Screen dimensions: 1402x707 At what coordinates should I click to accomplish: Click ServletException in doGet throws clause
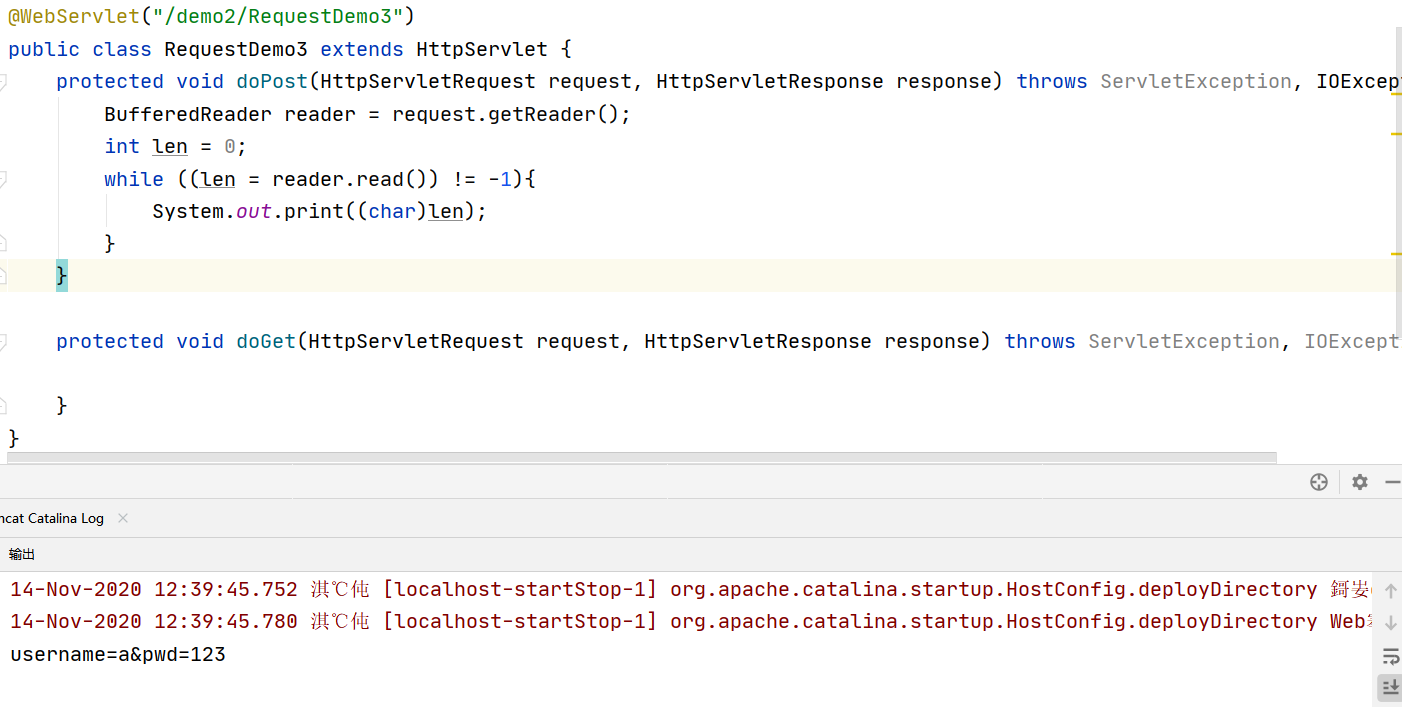[x=1184, y=341]
